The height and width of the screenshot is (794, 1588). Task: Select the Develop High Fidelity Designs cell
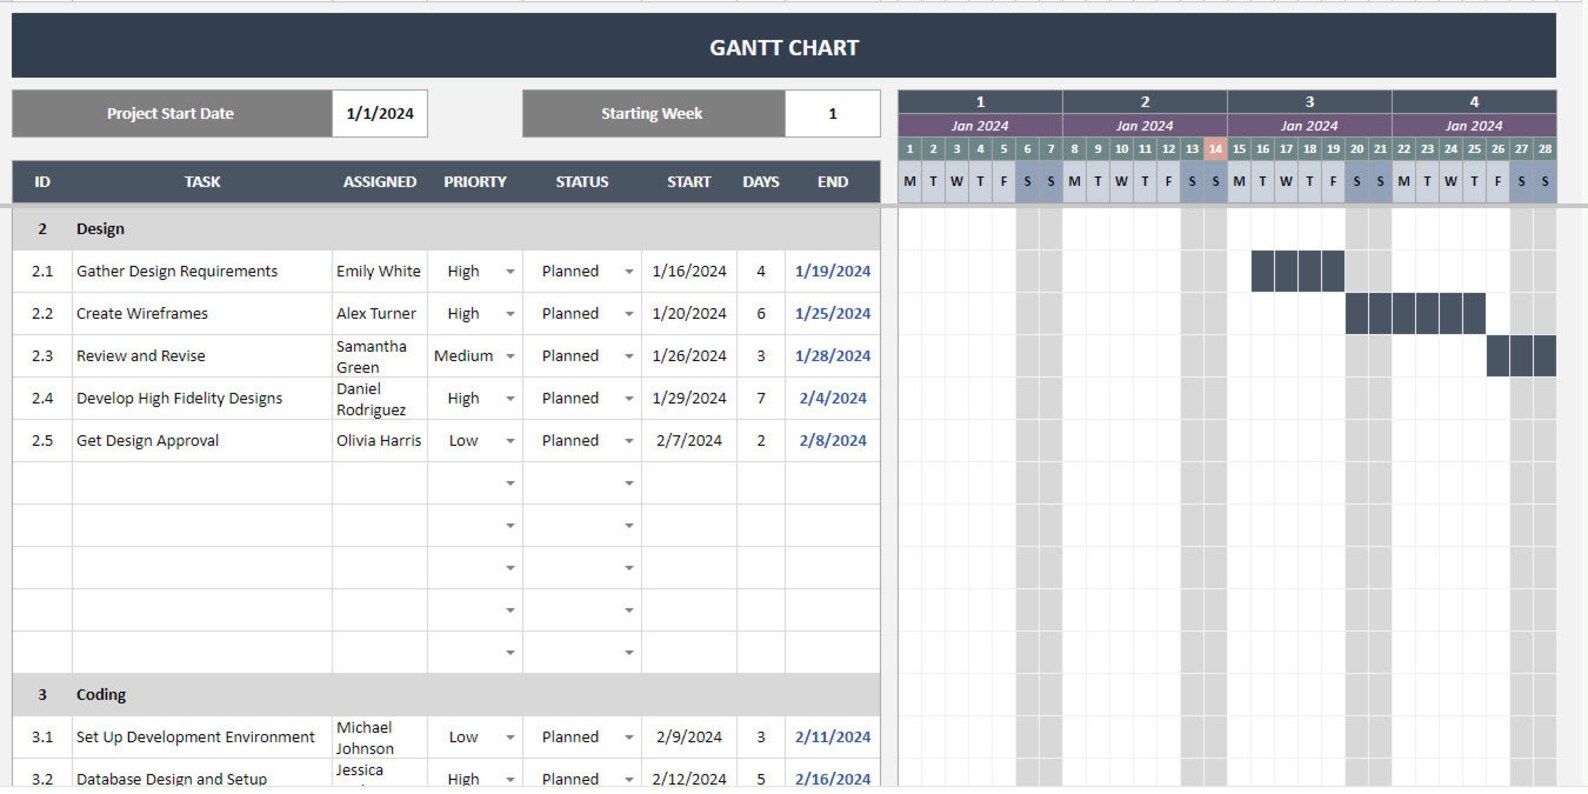[202, 398]
